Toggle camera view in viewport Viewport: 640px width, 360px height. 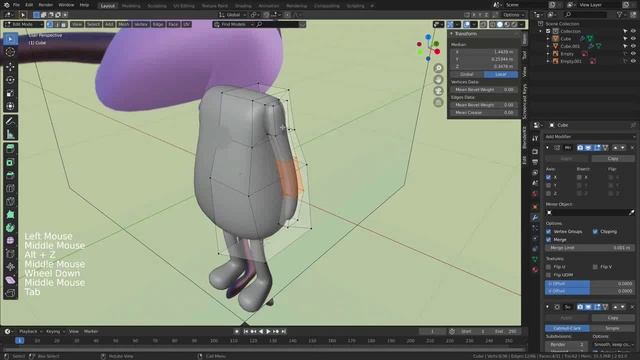(438, 91)
